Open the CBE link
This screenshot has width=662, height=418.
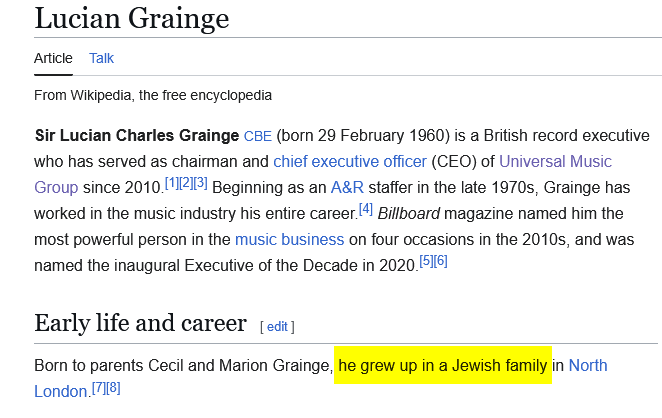257,136
